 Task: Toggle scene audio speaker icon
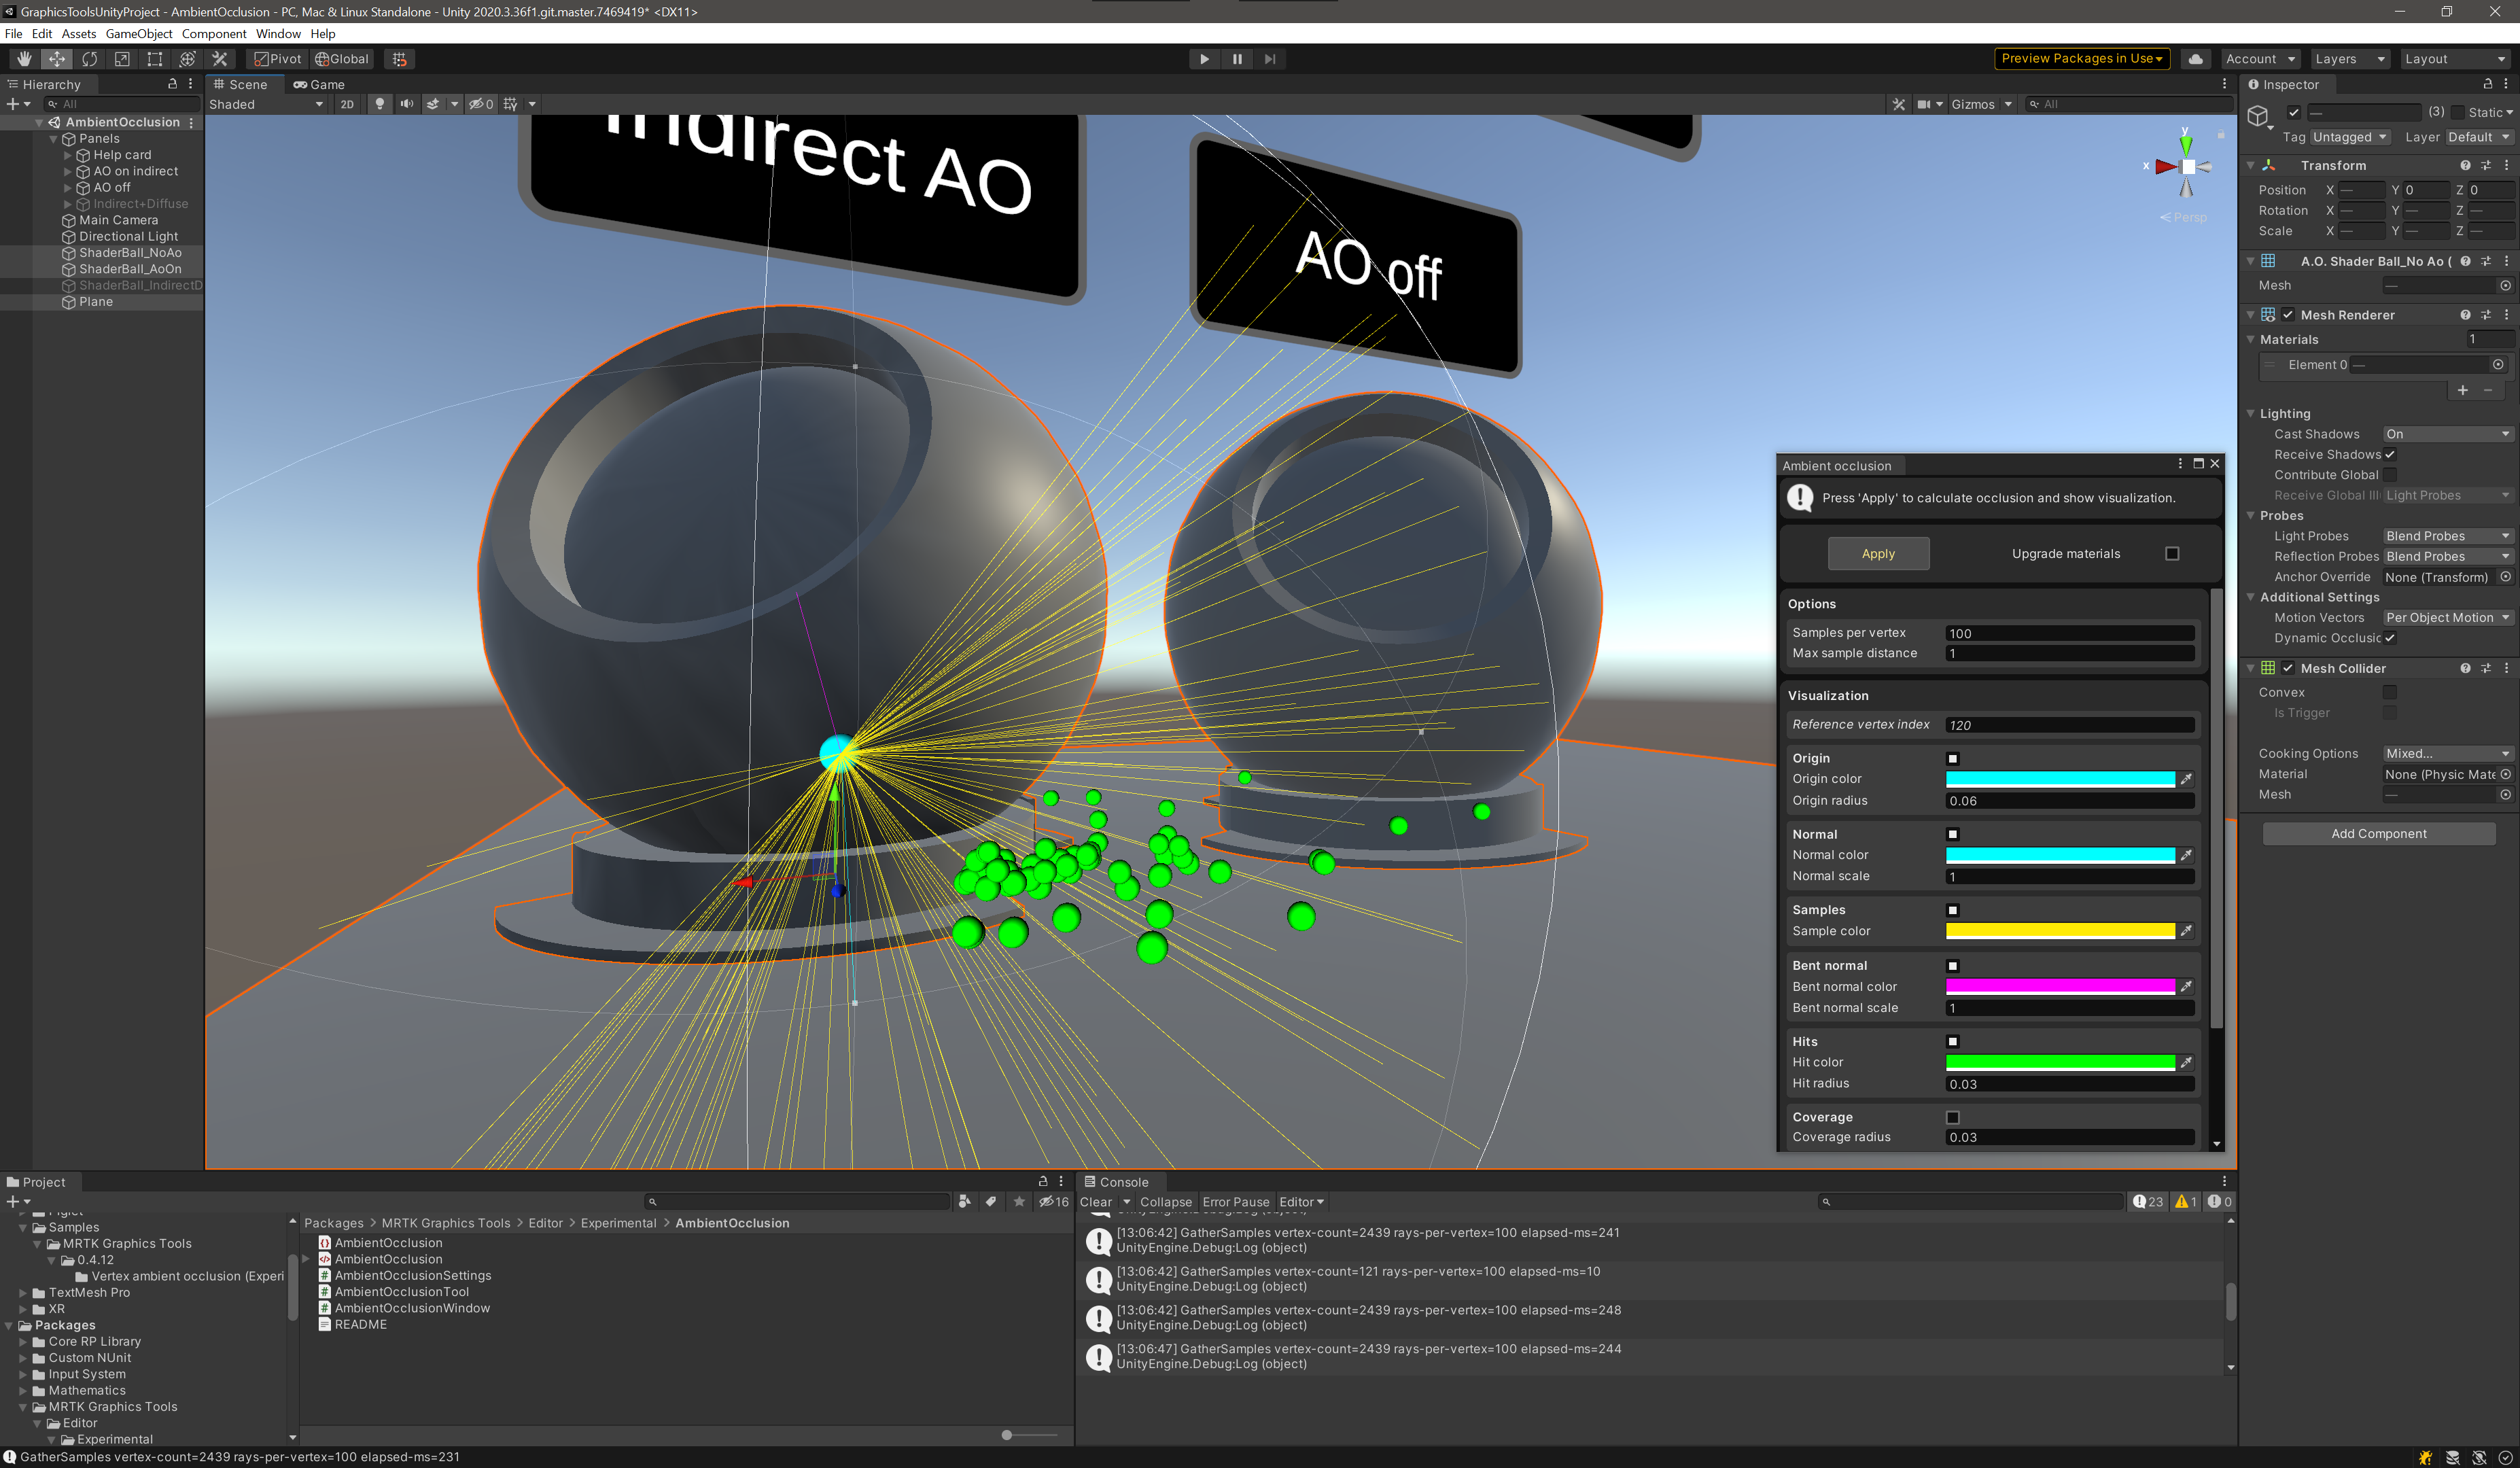point(406,104)
